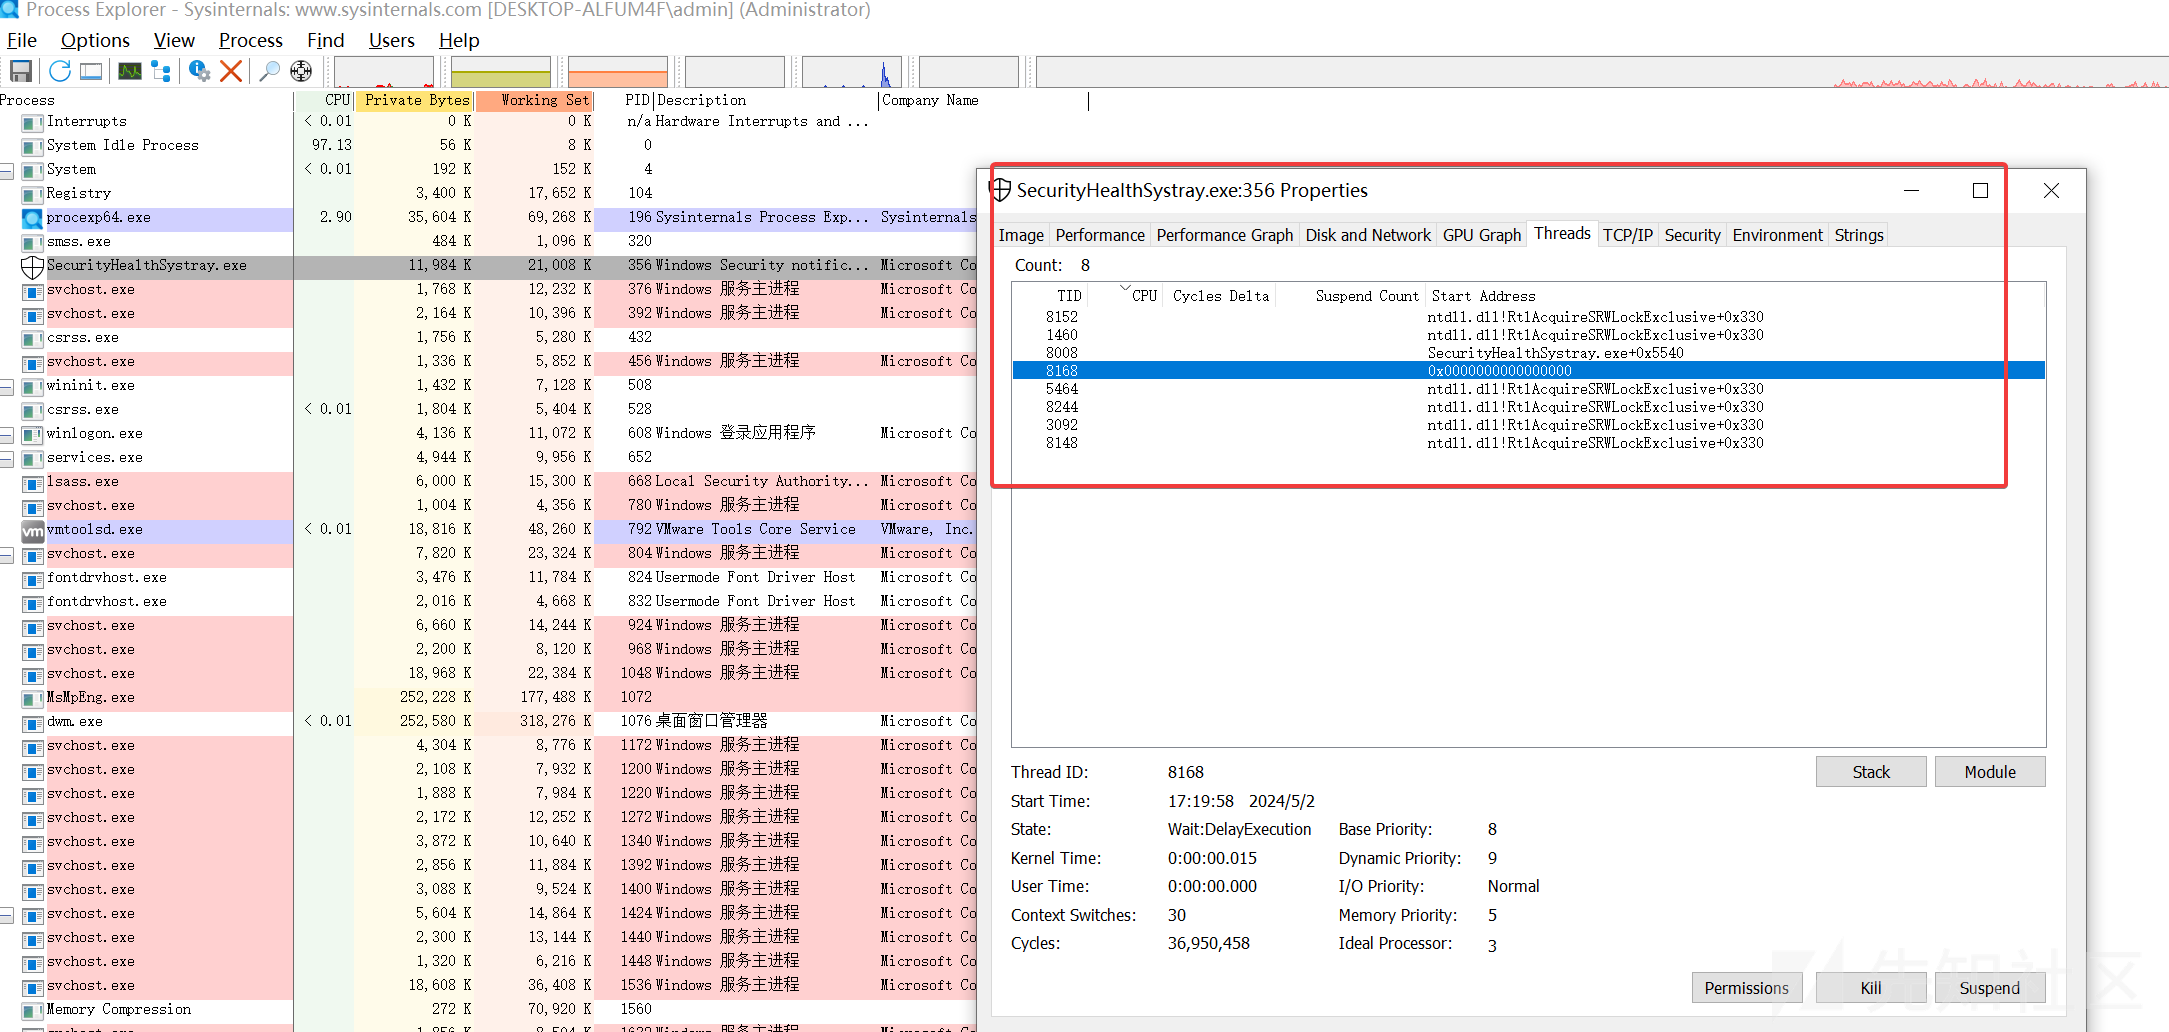Open the System Information graph icon
This screenshot has width=2169, height=1032.
click(130, 71)
